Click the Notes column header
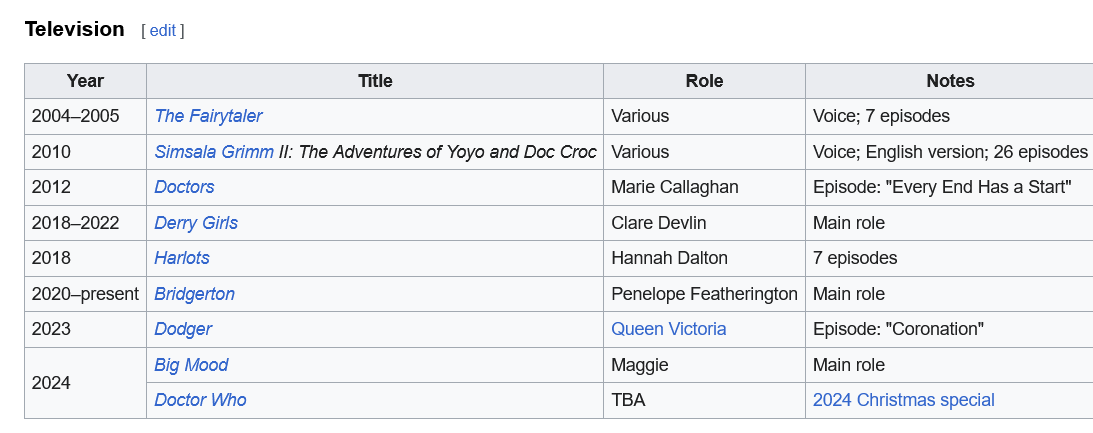 (949, 81)
